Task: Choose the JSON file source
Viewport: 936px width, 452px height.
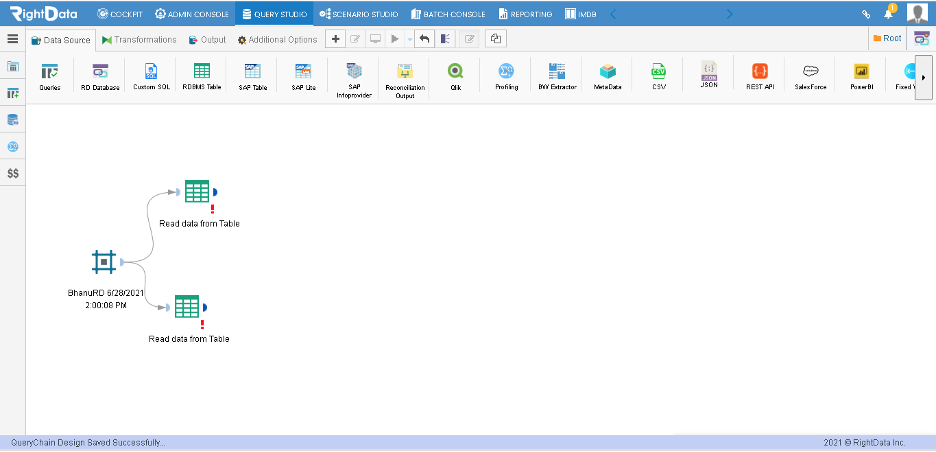Action: click(709, 75)
